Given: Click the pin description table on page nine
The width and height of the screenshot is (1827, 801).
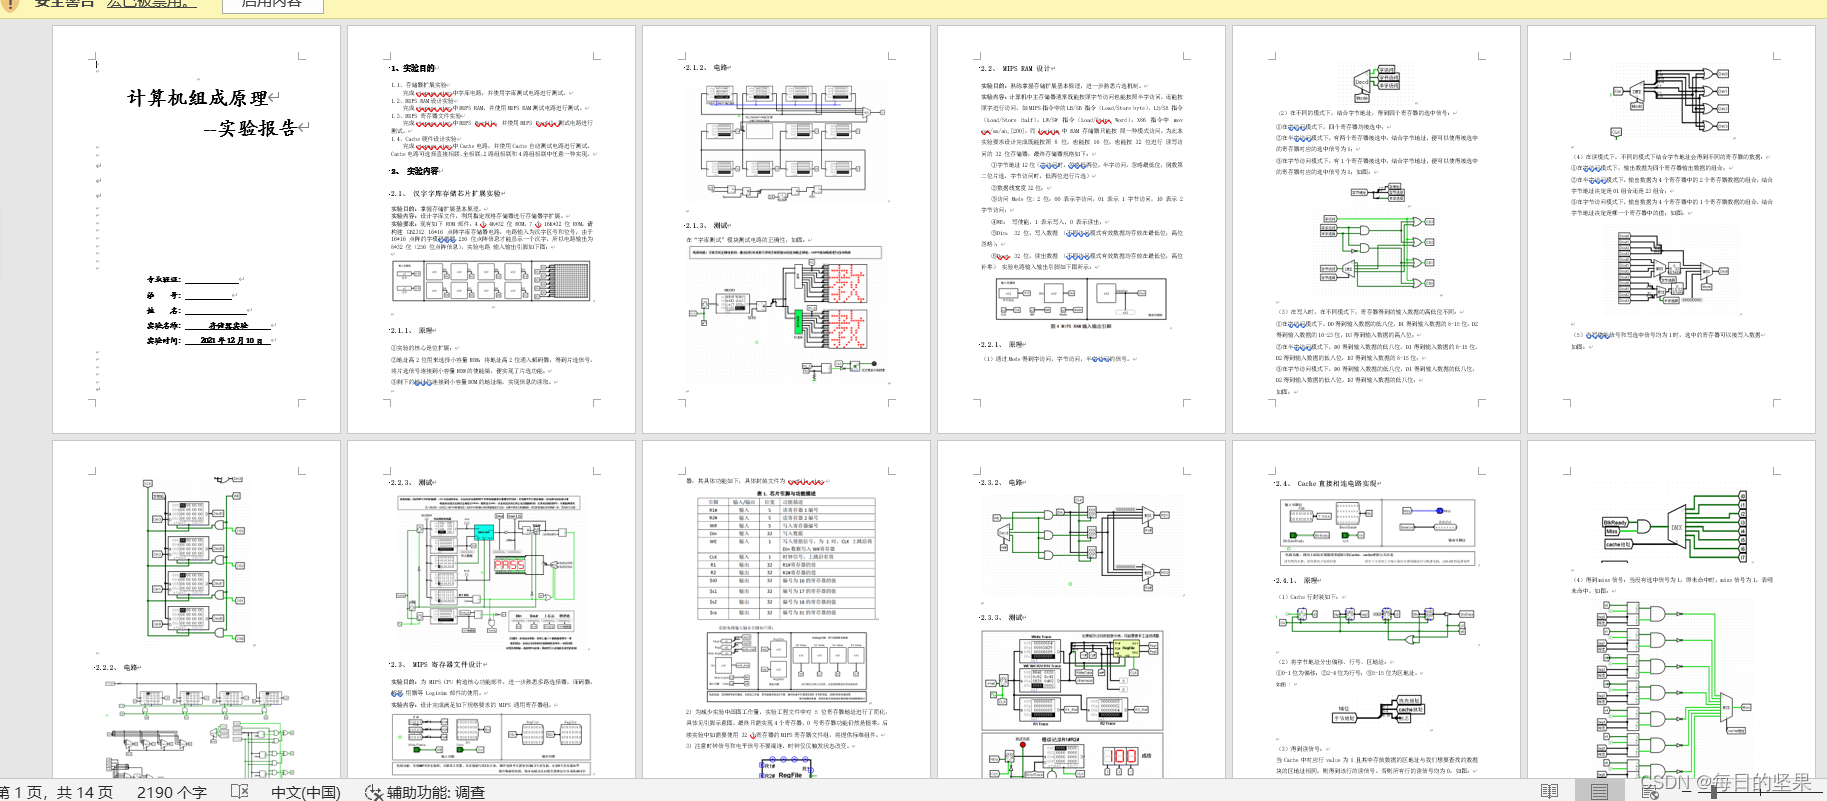Looking at the screenshot, I should [x=786, y=556].
